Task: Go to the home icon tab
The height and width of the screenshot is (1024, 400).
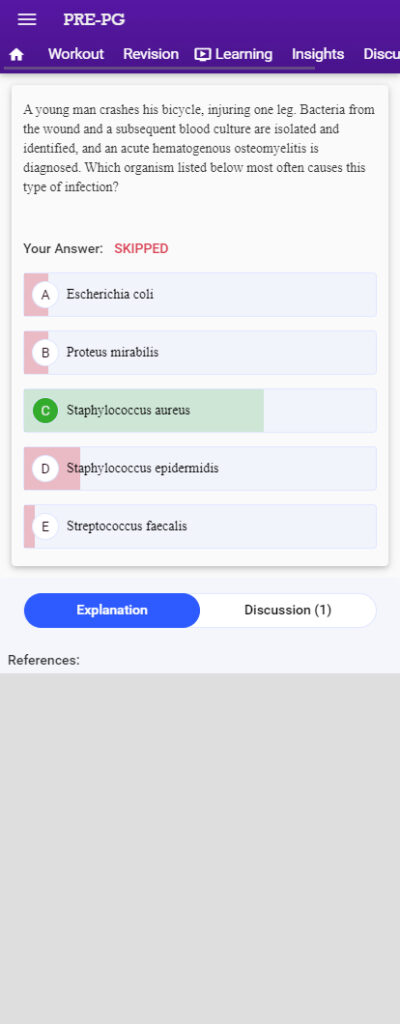Action: click(16, 55)
